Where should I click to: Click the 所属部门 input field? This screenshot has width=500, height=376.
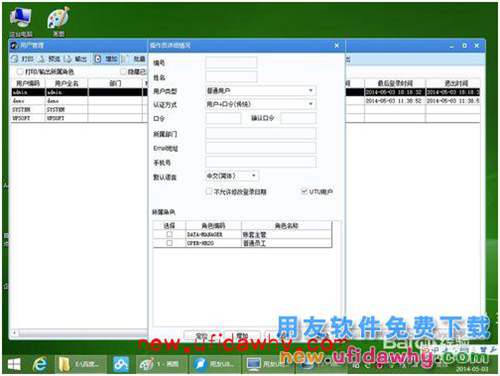click(261, 133)
